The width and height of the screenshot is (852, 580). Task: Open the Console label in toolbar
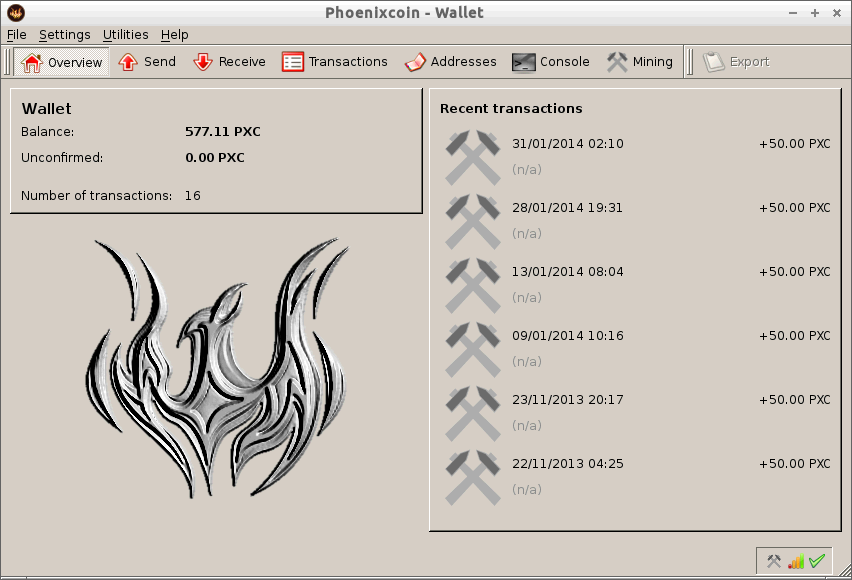[565, 61]
